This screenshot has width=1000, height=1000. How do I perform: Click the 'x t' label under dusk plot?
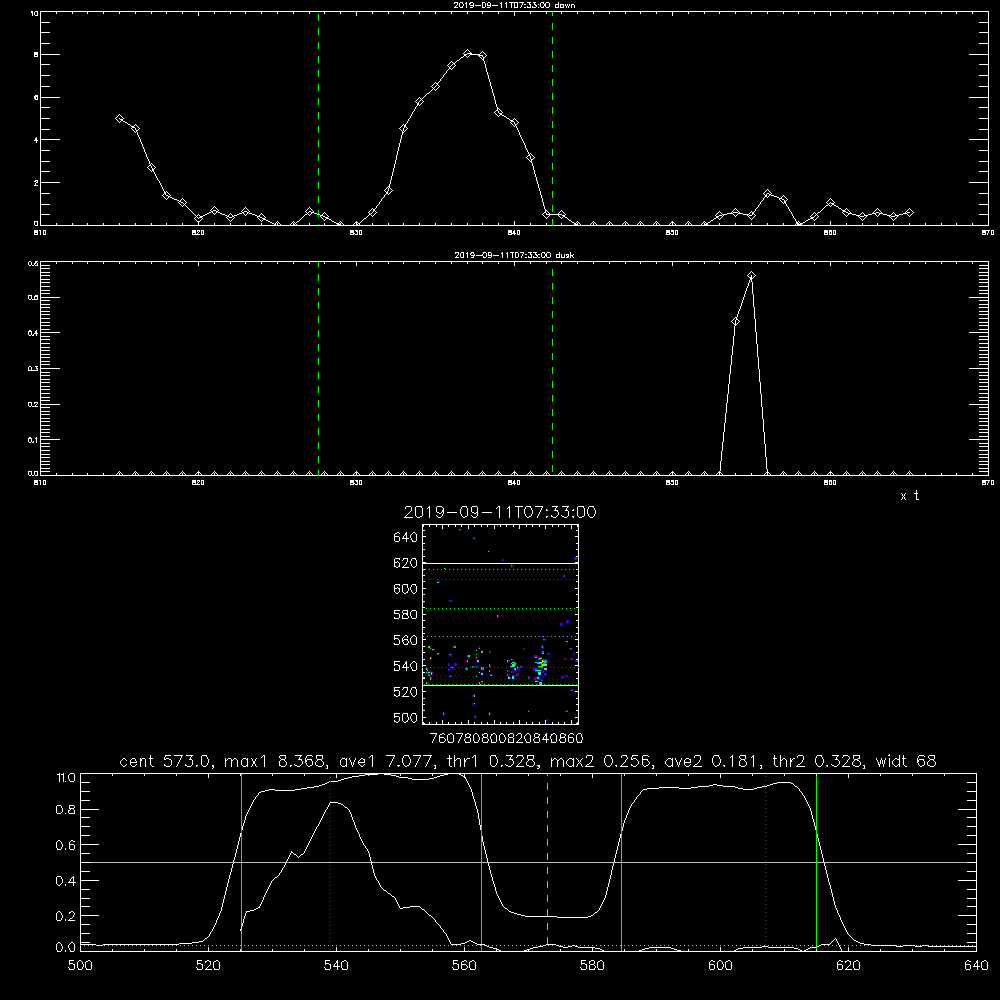pos(909,496)
